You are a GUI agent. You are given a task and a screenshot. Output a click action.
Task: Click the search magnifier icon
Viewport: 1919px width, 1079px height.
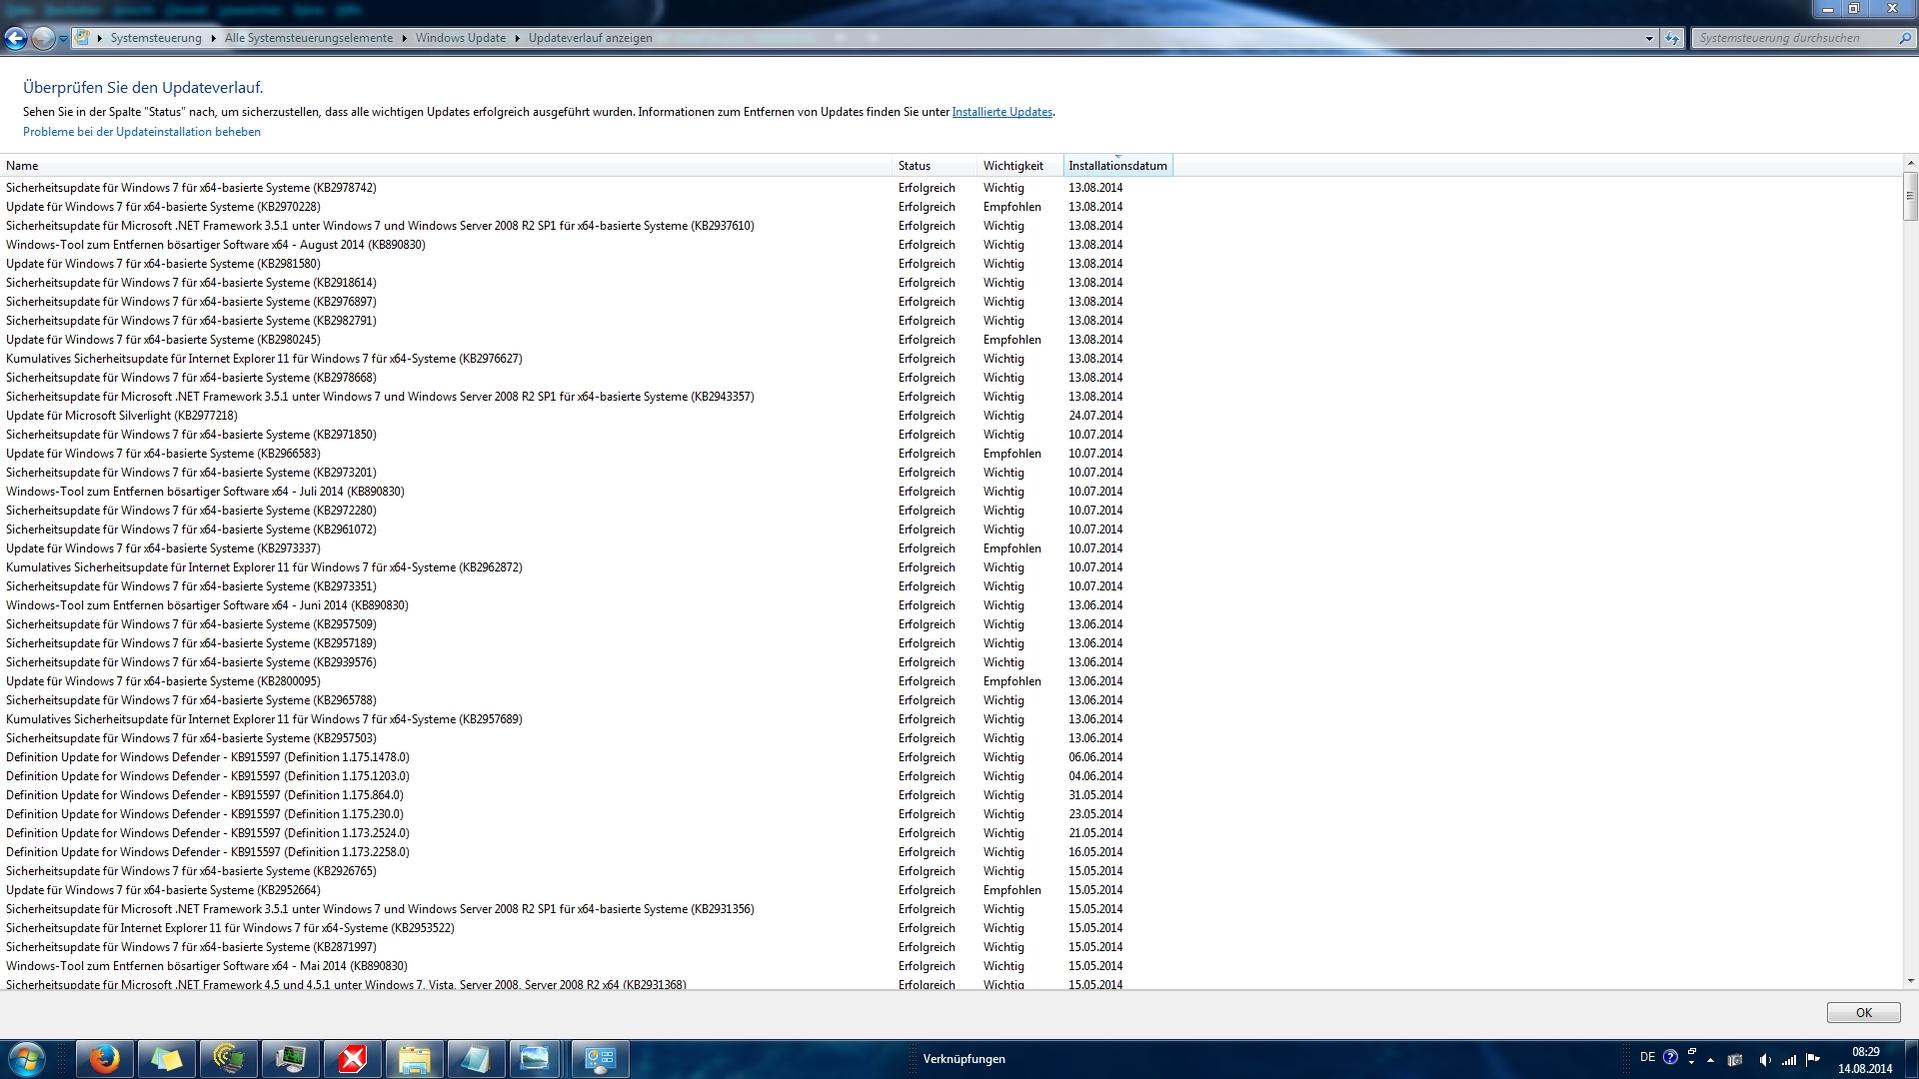click(1904, 38)
